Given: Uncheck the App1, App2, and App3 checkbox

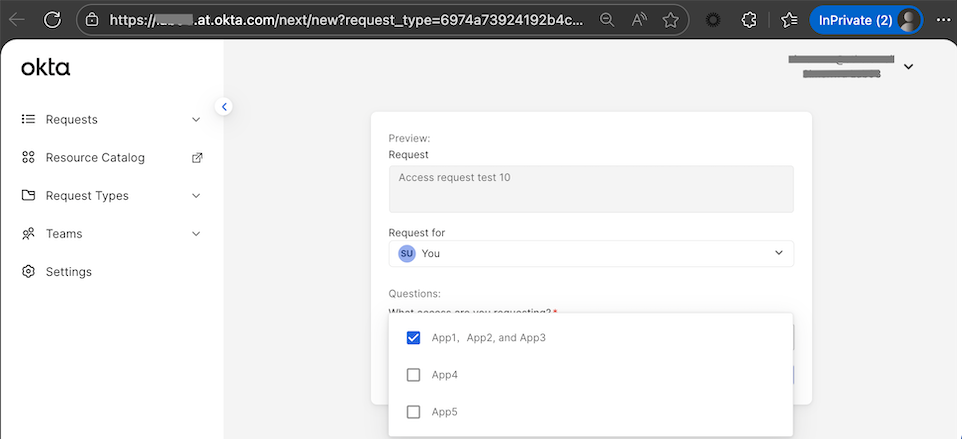Looking at the screenshot, I should 414,338.
